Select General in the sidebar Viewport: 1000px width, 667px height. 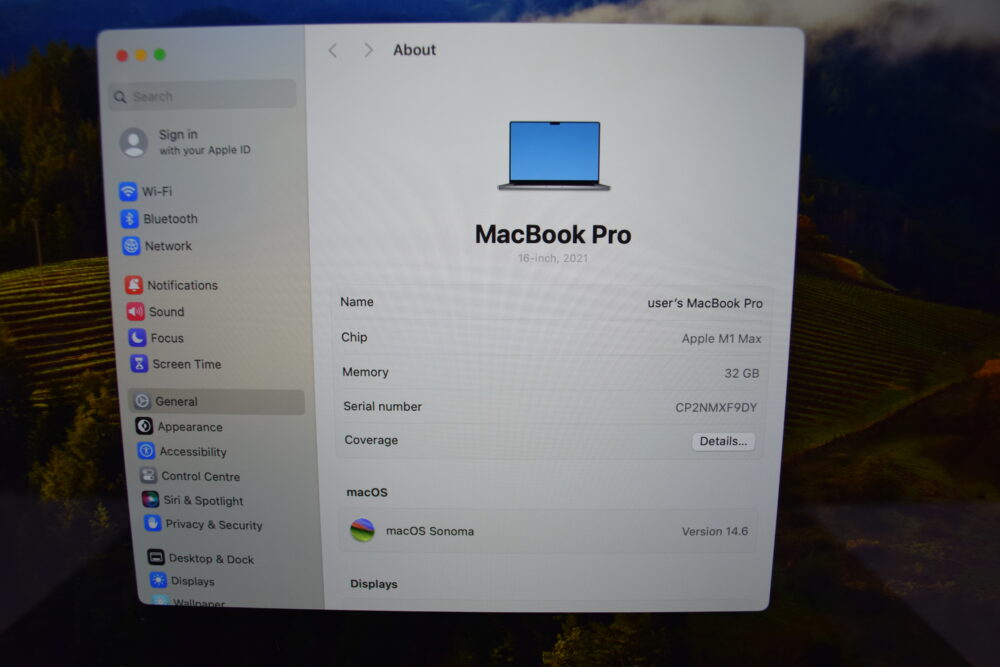tap(217, 402)
